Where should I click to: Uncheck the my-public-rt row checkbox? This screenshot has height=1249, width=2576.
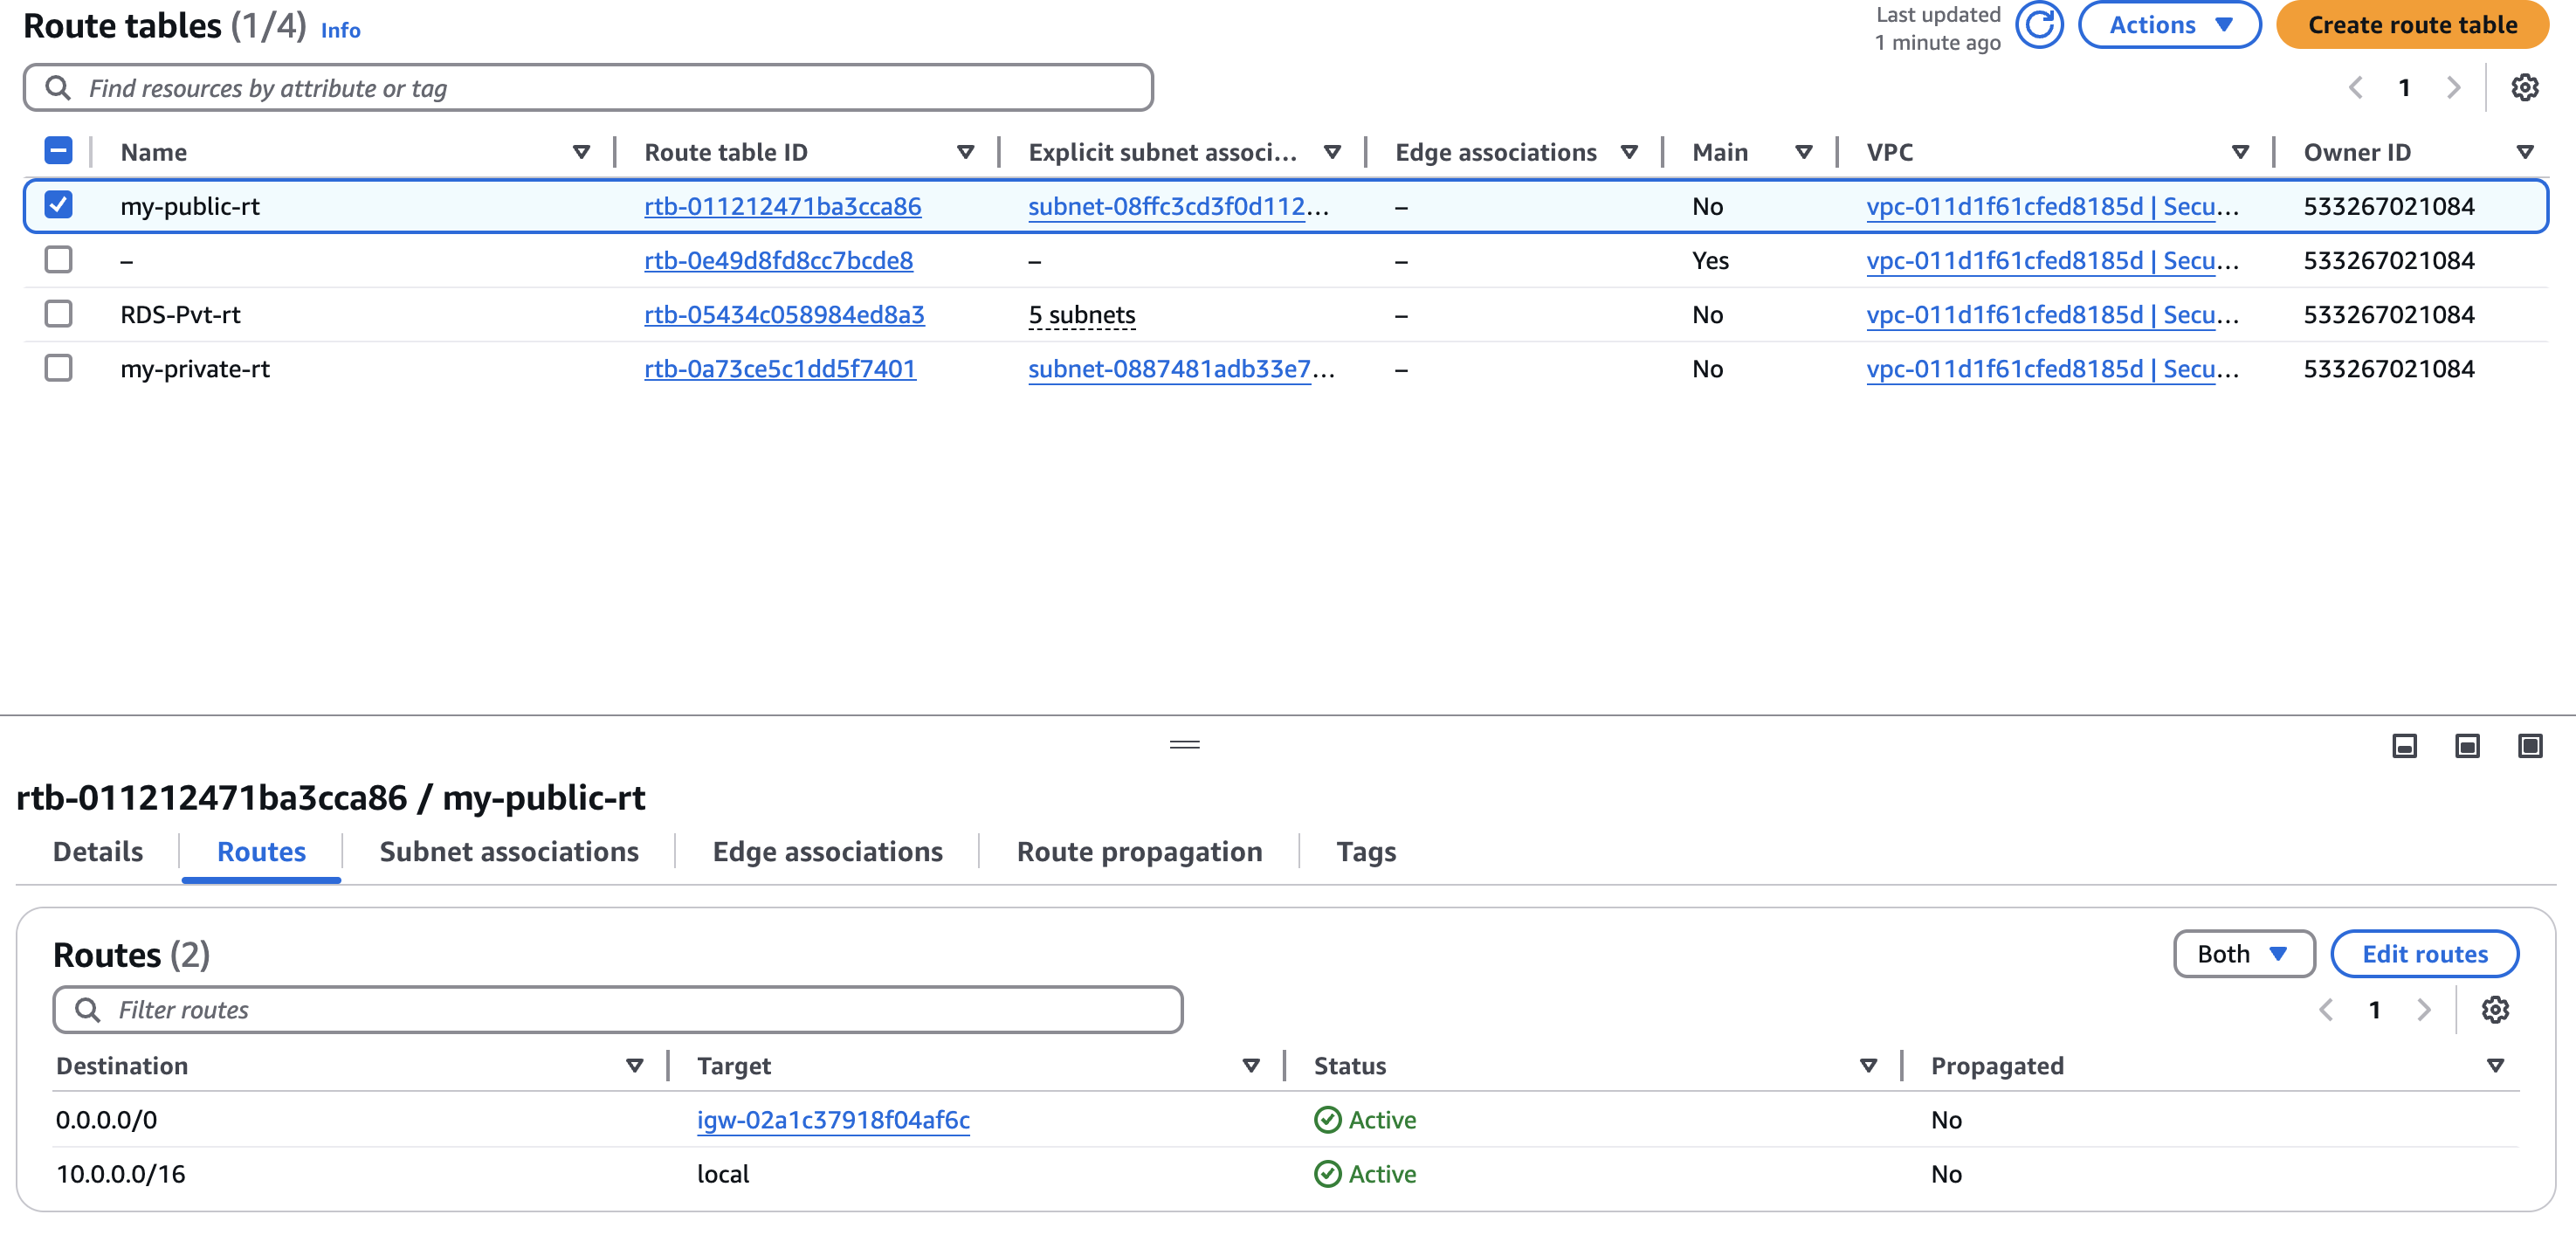click(x=59, y=206)
